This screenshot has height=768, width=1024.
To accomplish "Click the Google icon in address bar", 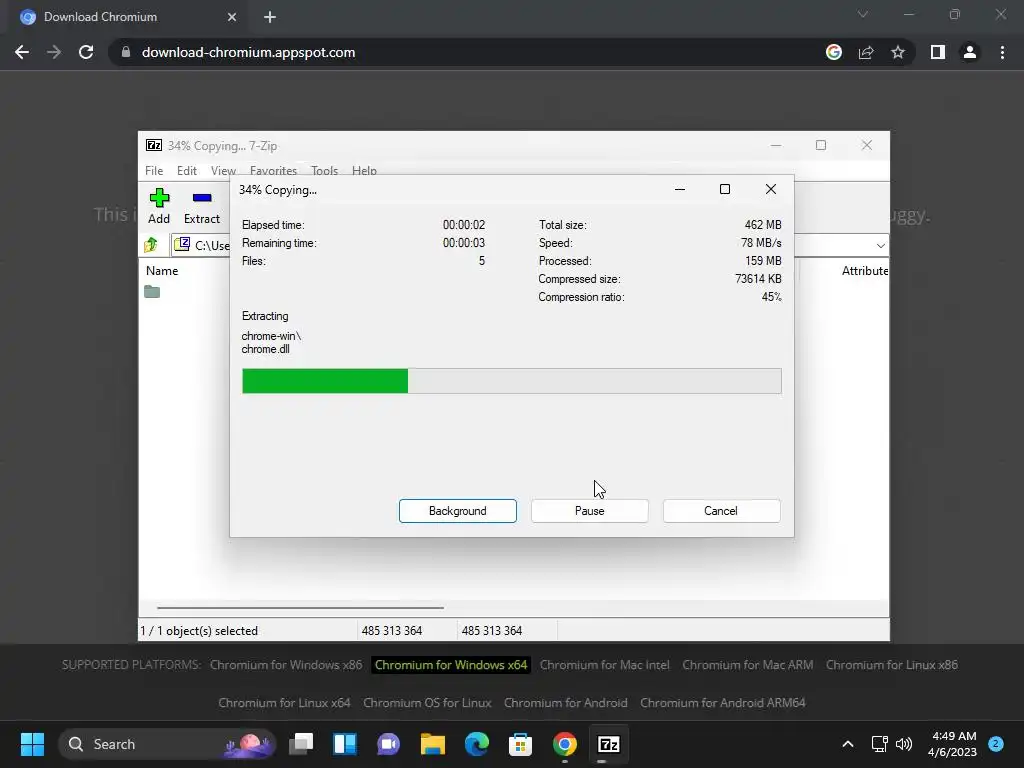I will pos(834,52).
